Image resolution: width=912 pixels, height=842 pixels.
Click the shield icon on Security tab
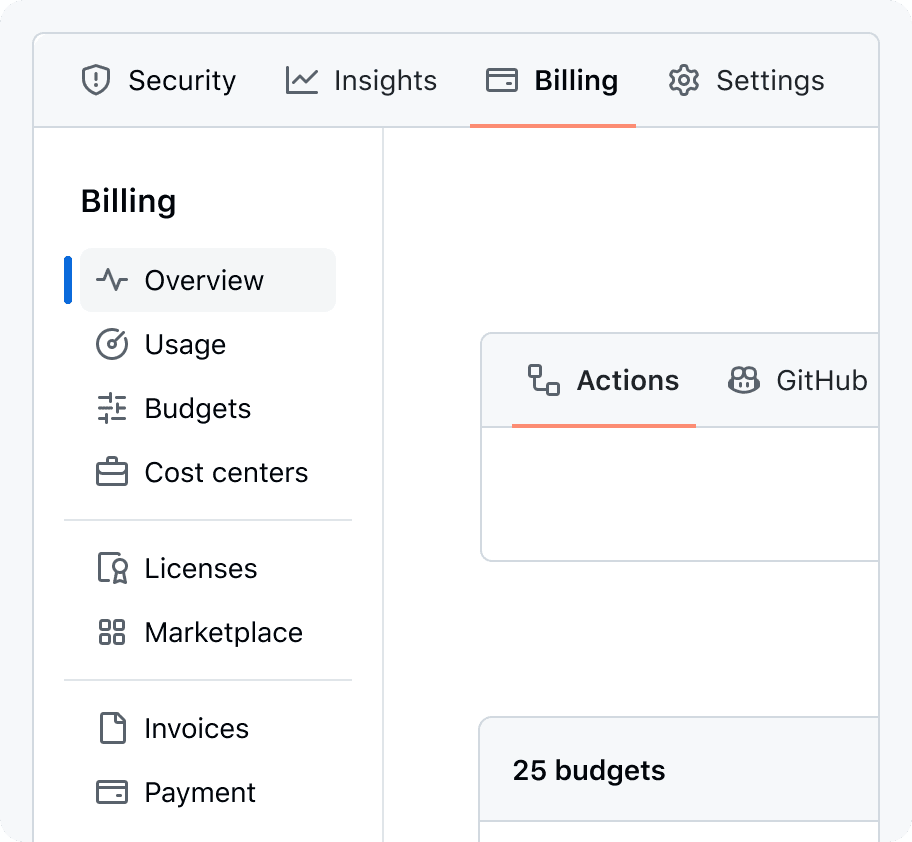(x=95, y=80)
